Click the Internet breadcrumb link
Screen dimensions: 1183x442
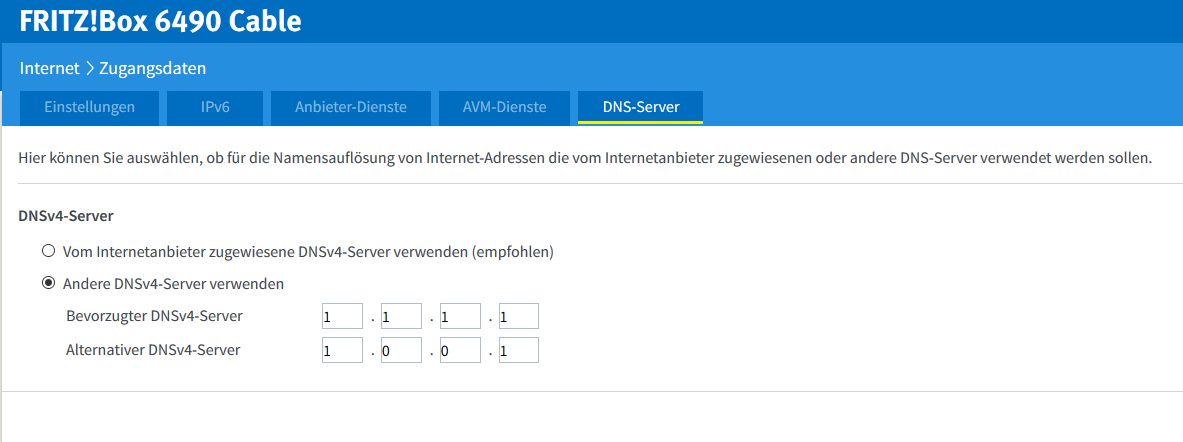[x=49, y=69]
